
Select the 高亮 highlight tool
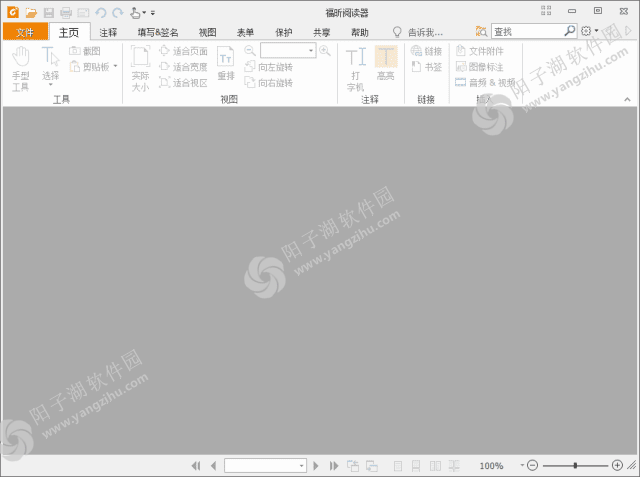click(386, 63)
